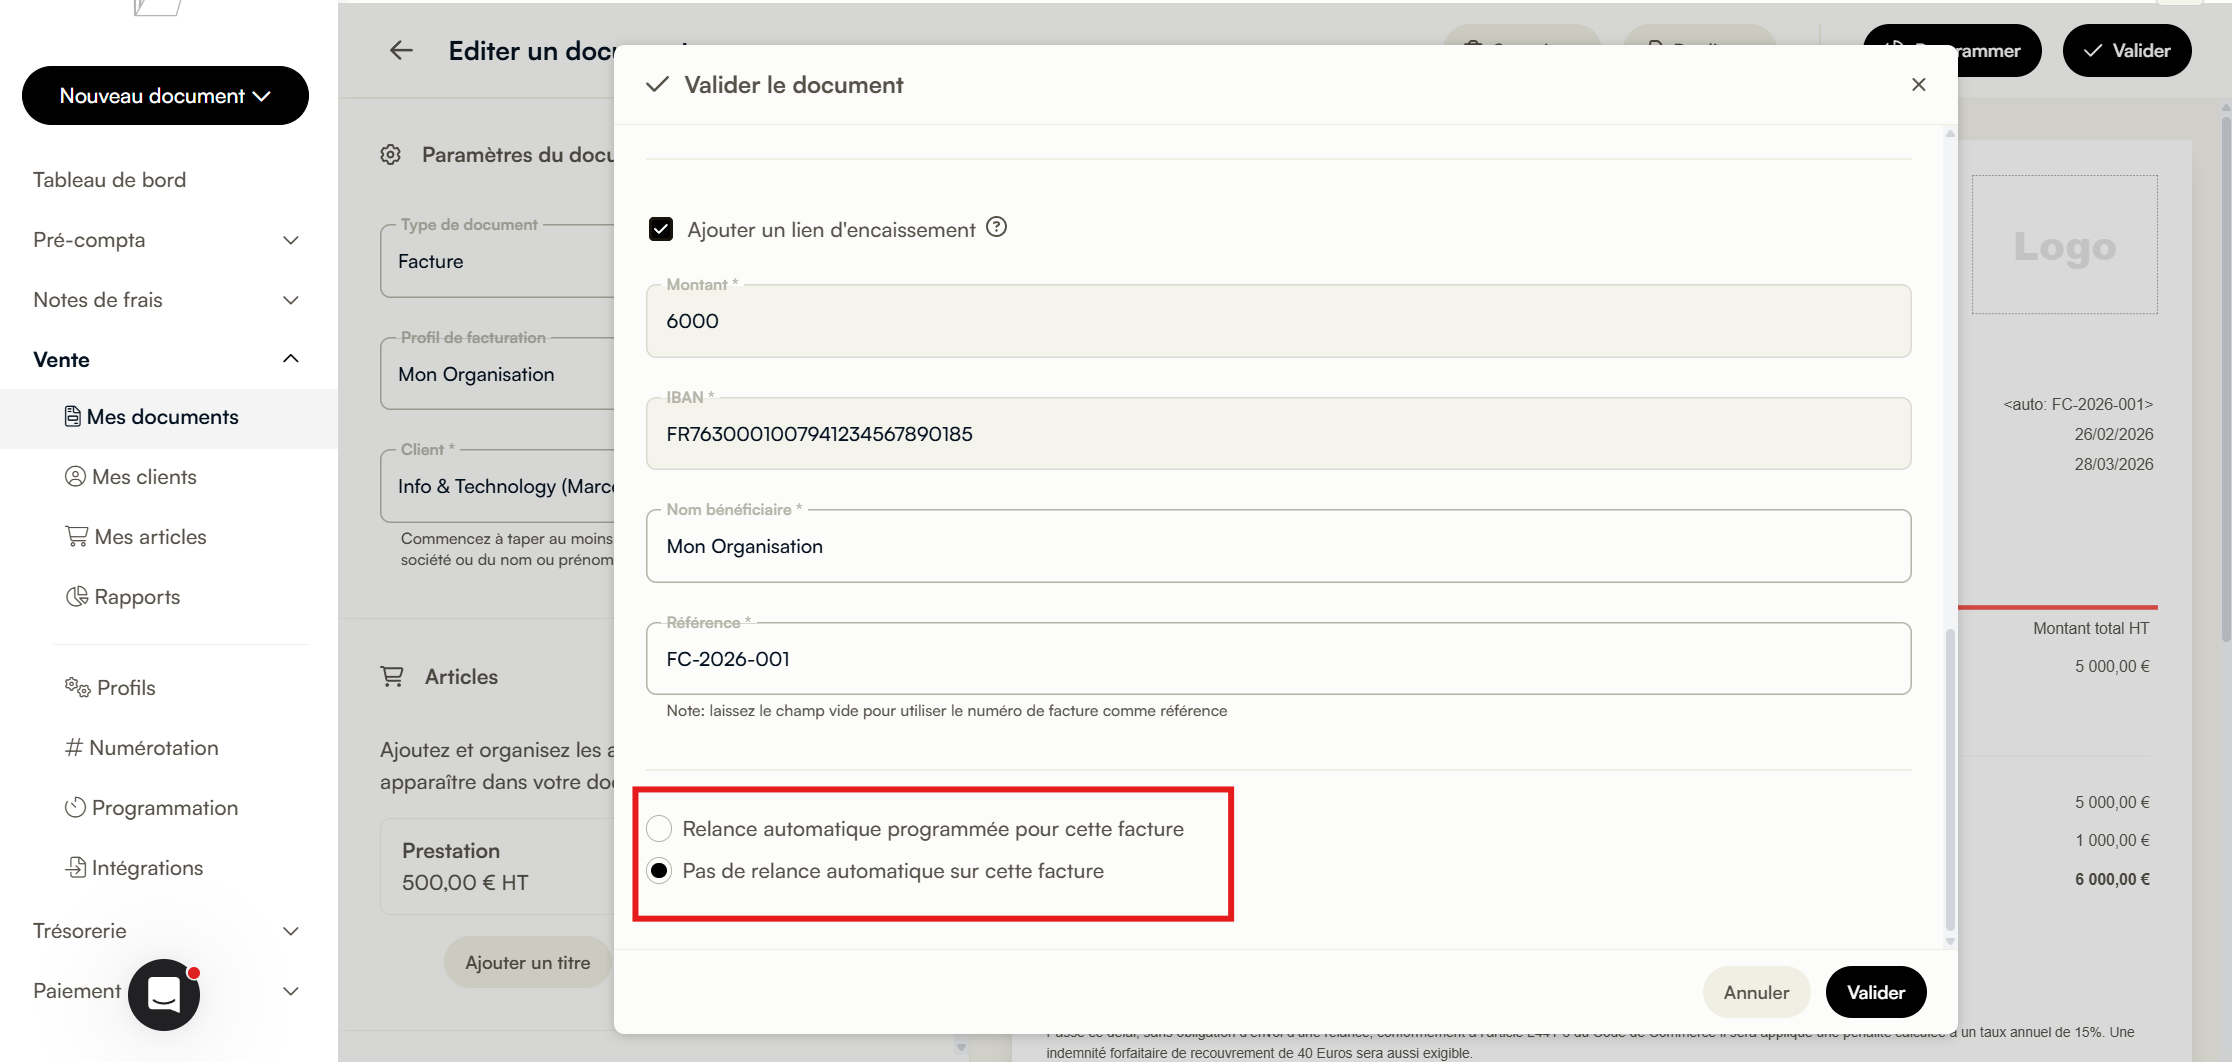
Task: Click the Numérotation hash icon
Action: pyautogui.click(x=74, y=747)
